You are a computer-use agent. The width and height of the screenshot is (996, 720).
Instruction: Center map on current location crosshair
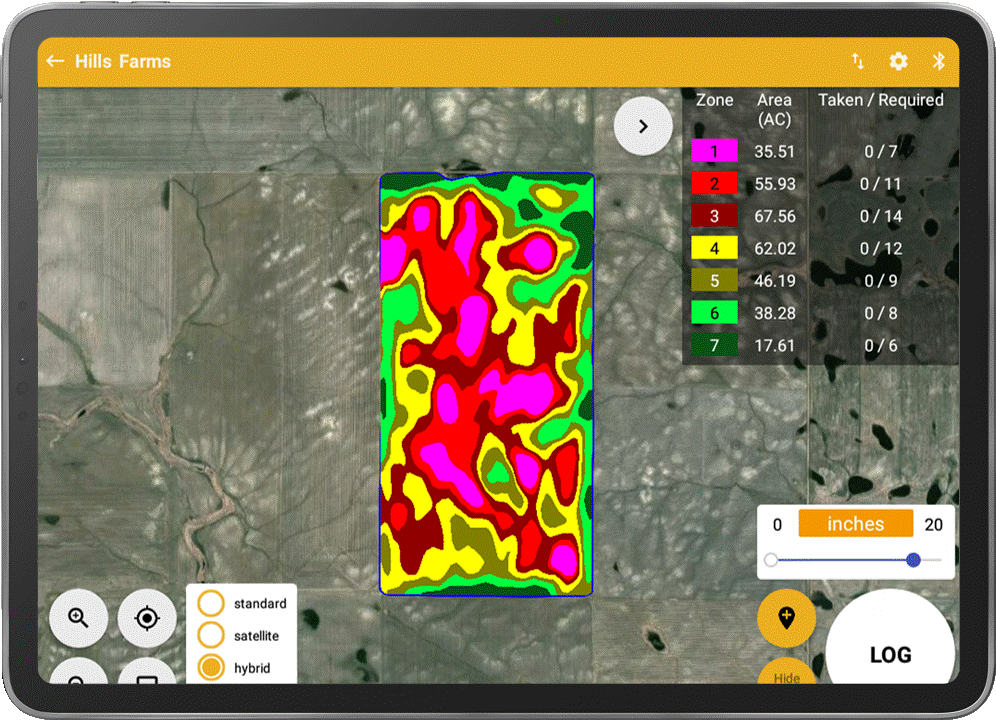click(147, 618)
